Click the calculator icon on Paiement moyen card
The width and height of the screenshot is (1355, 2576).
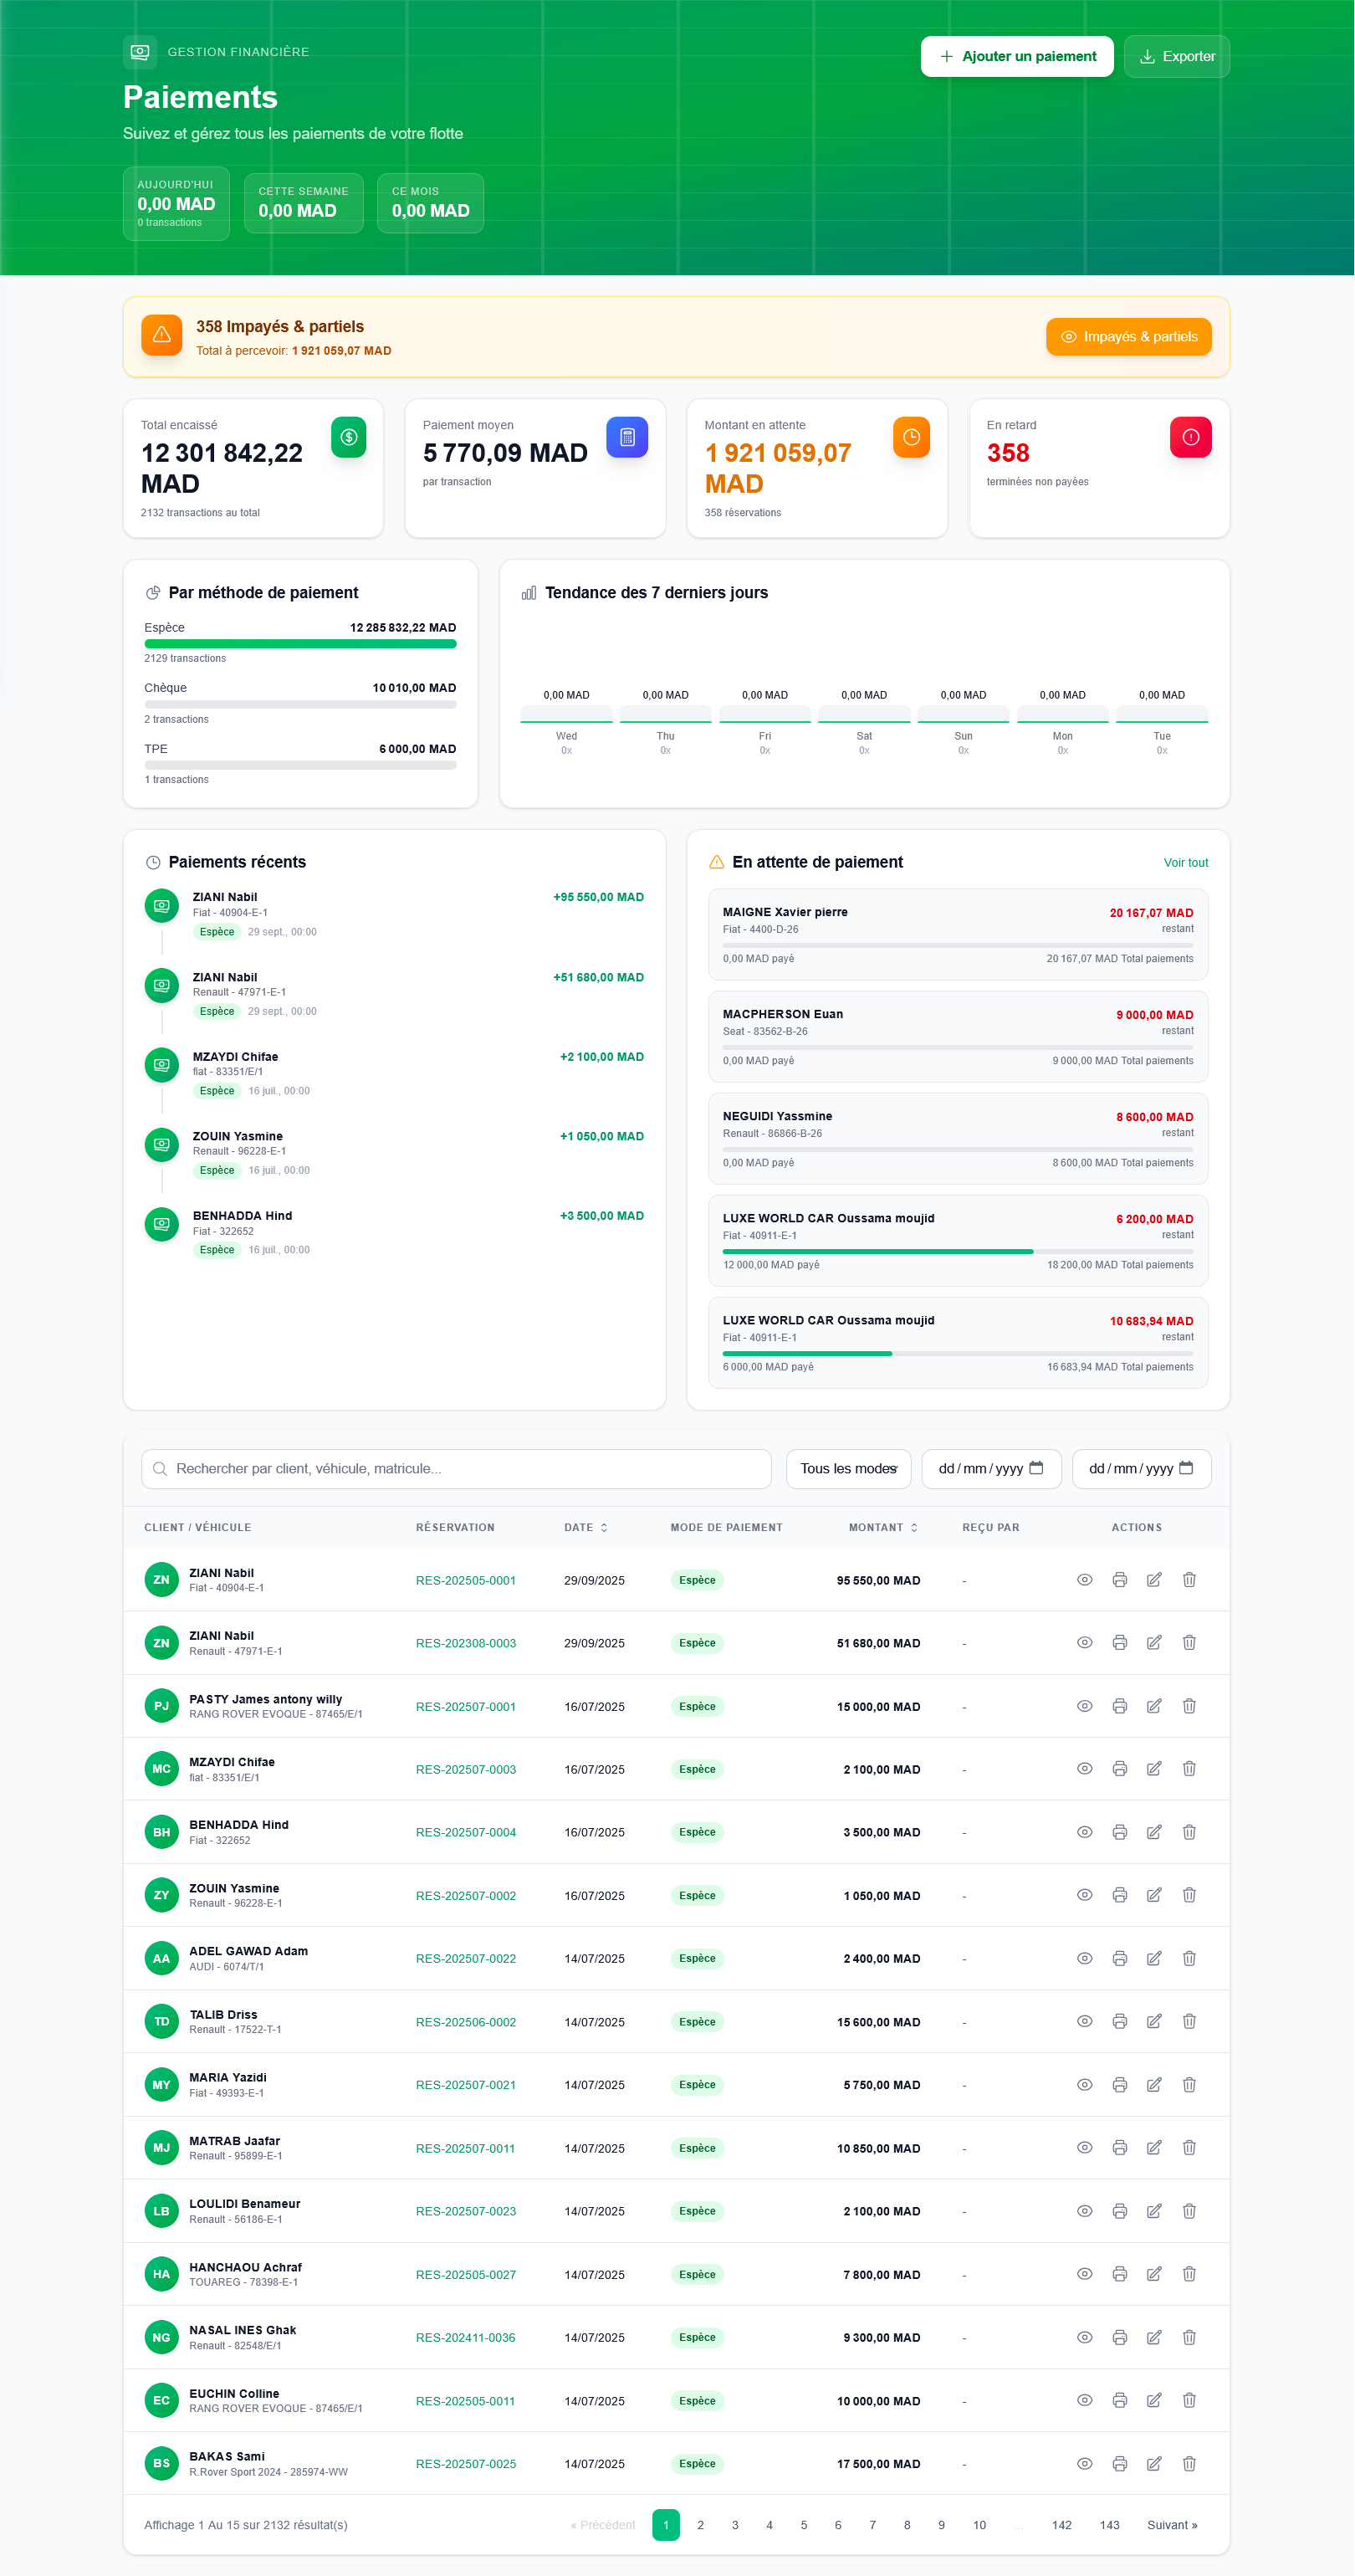[x=627, y=437]
